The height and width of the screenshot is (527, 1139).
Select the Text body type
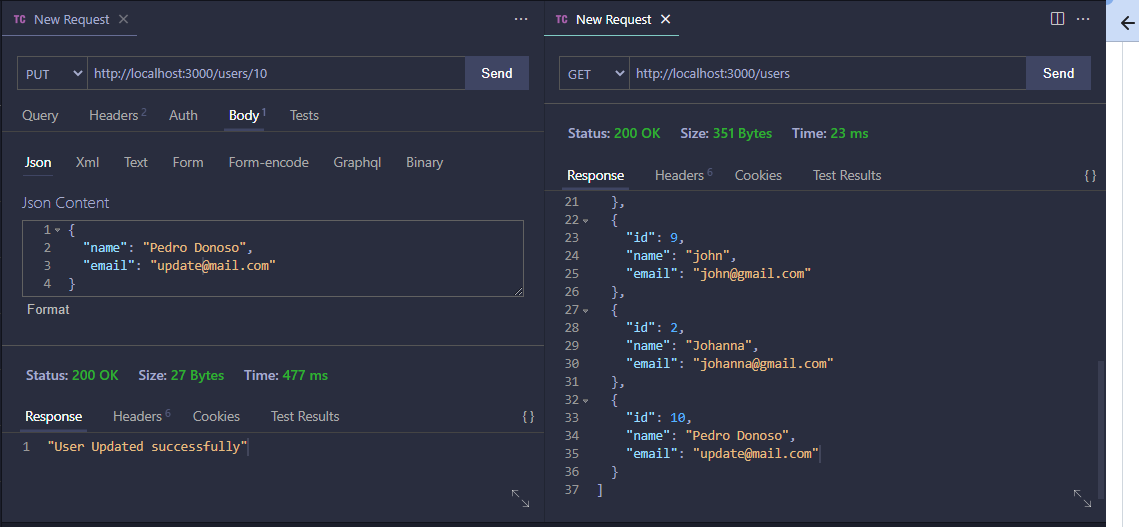(136, 163)
